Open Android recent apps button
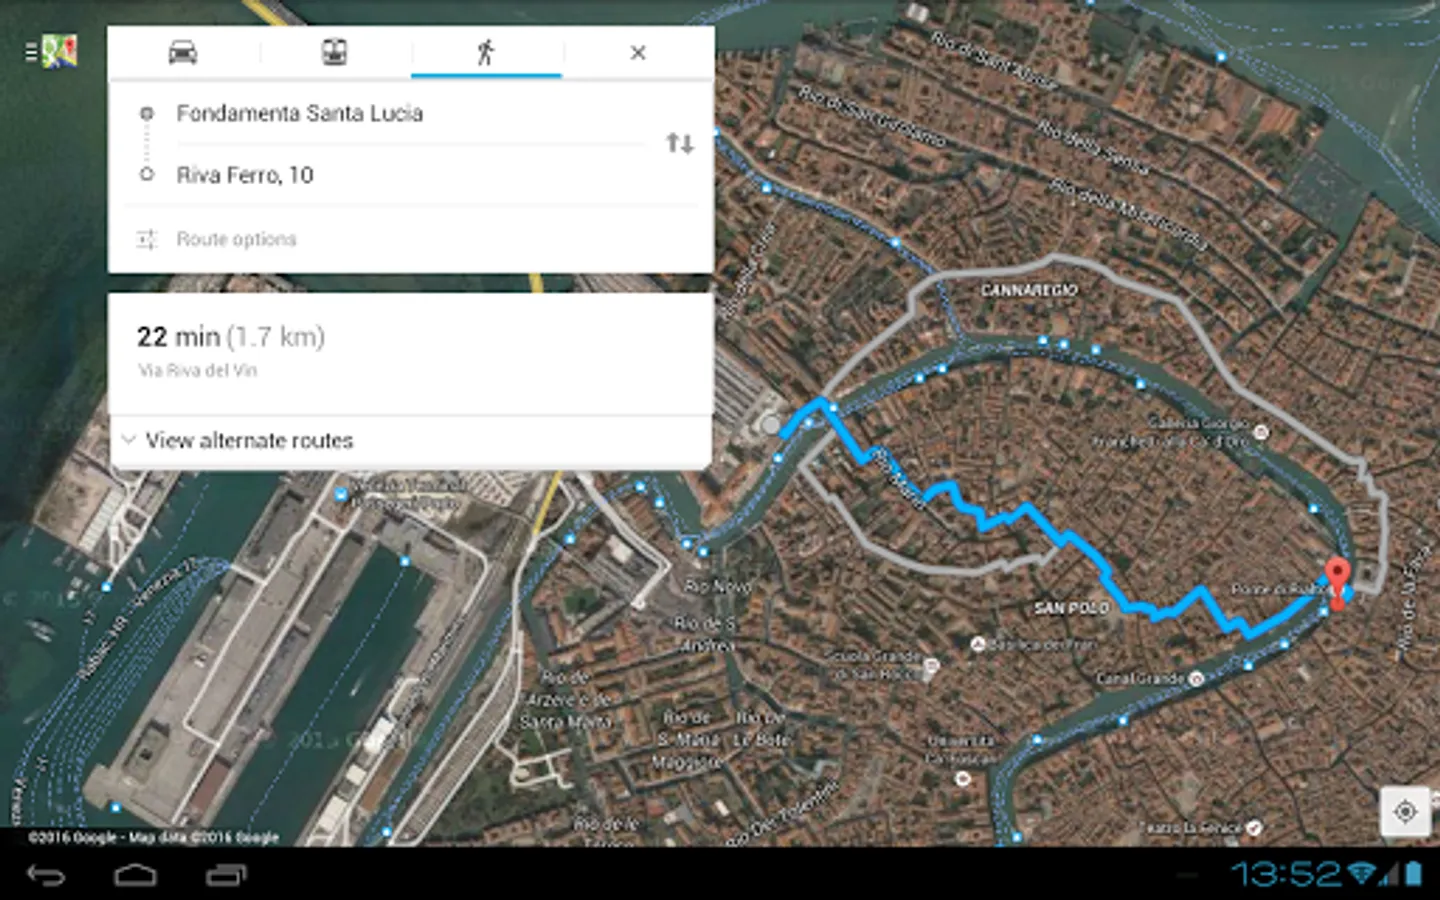The height and width of the screenshot is (900, 1440). click(226, 876)
